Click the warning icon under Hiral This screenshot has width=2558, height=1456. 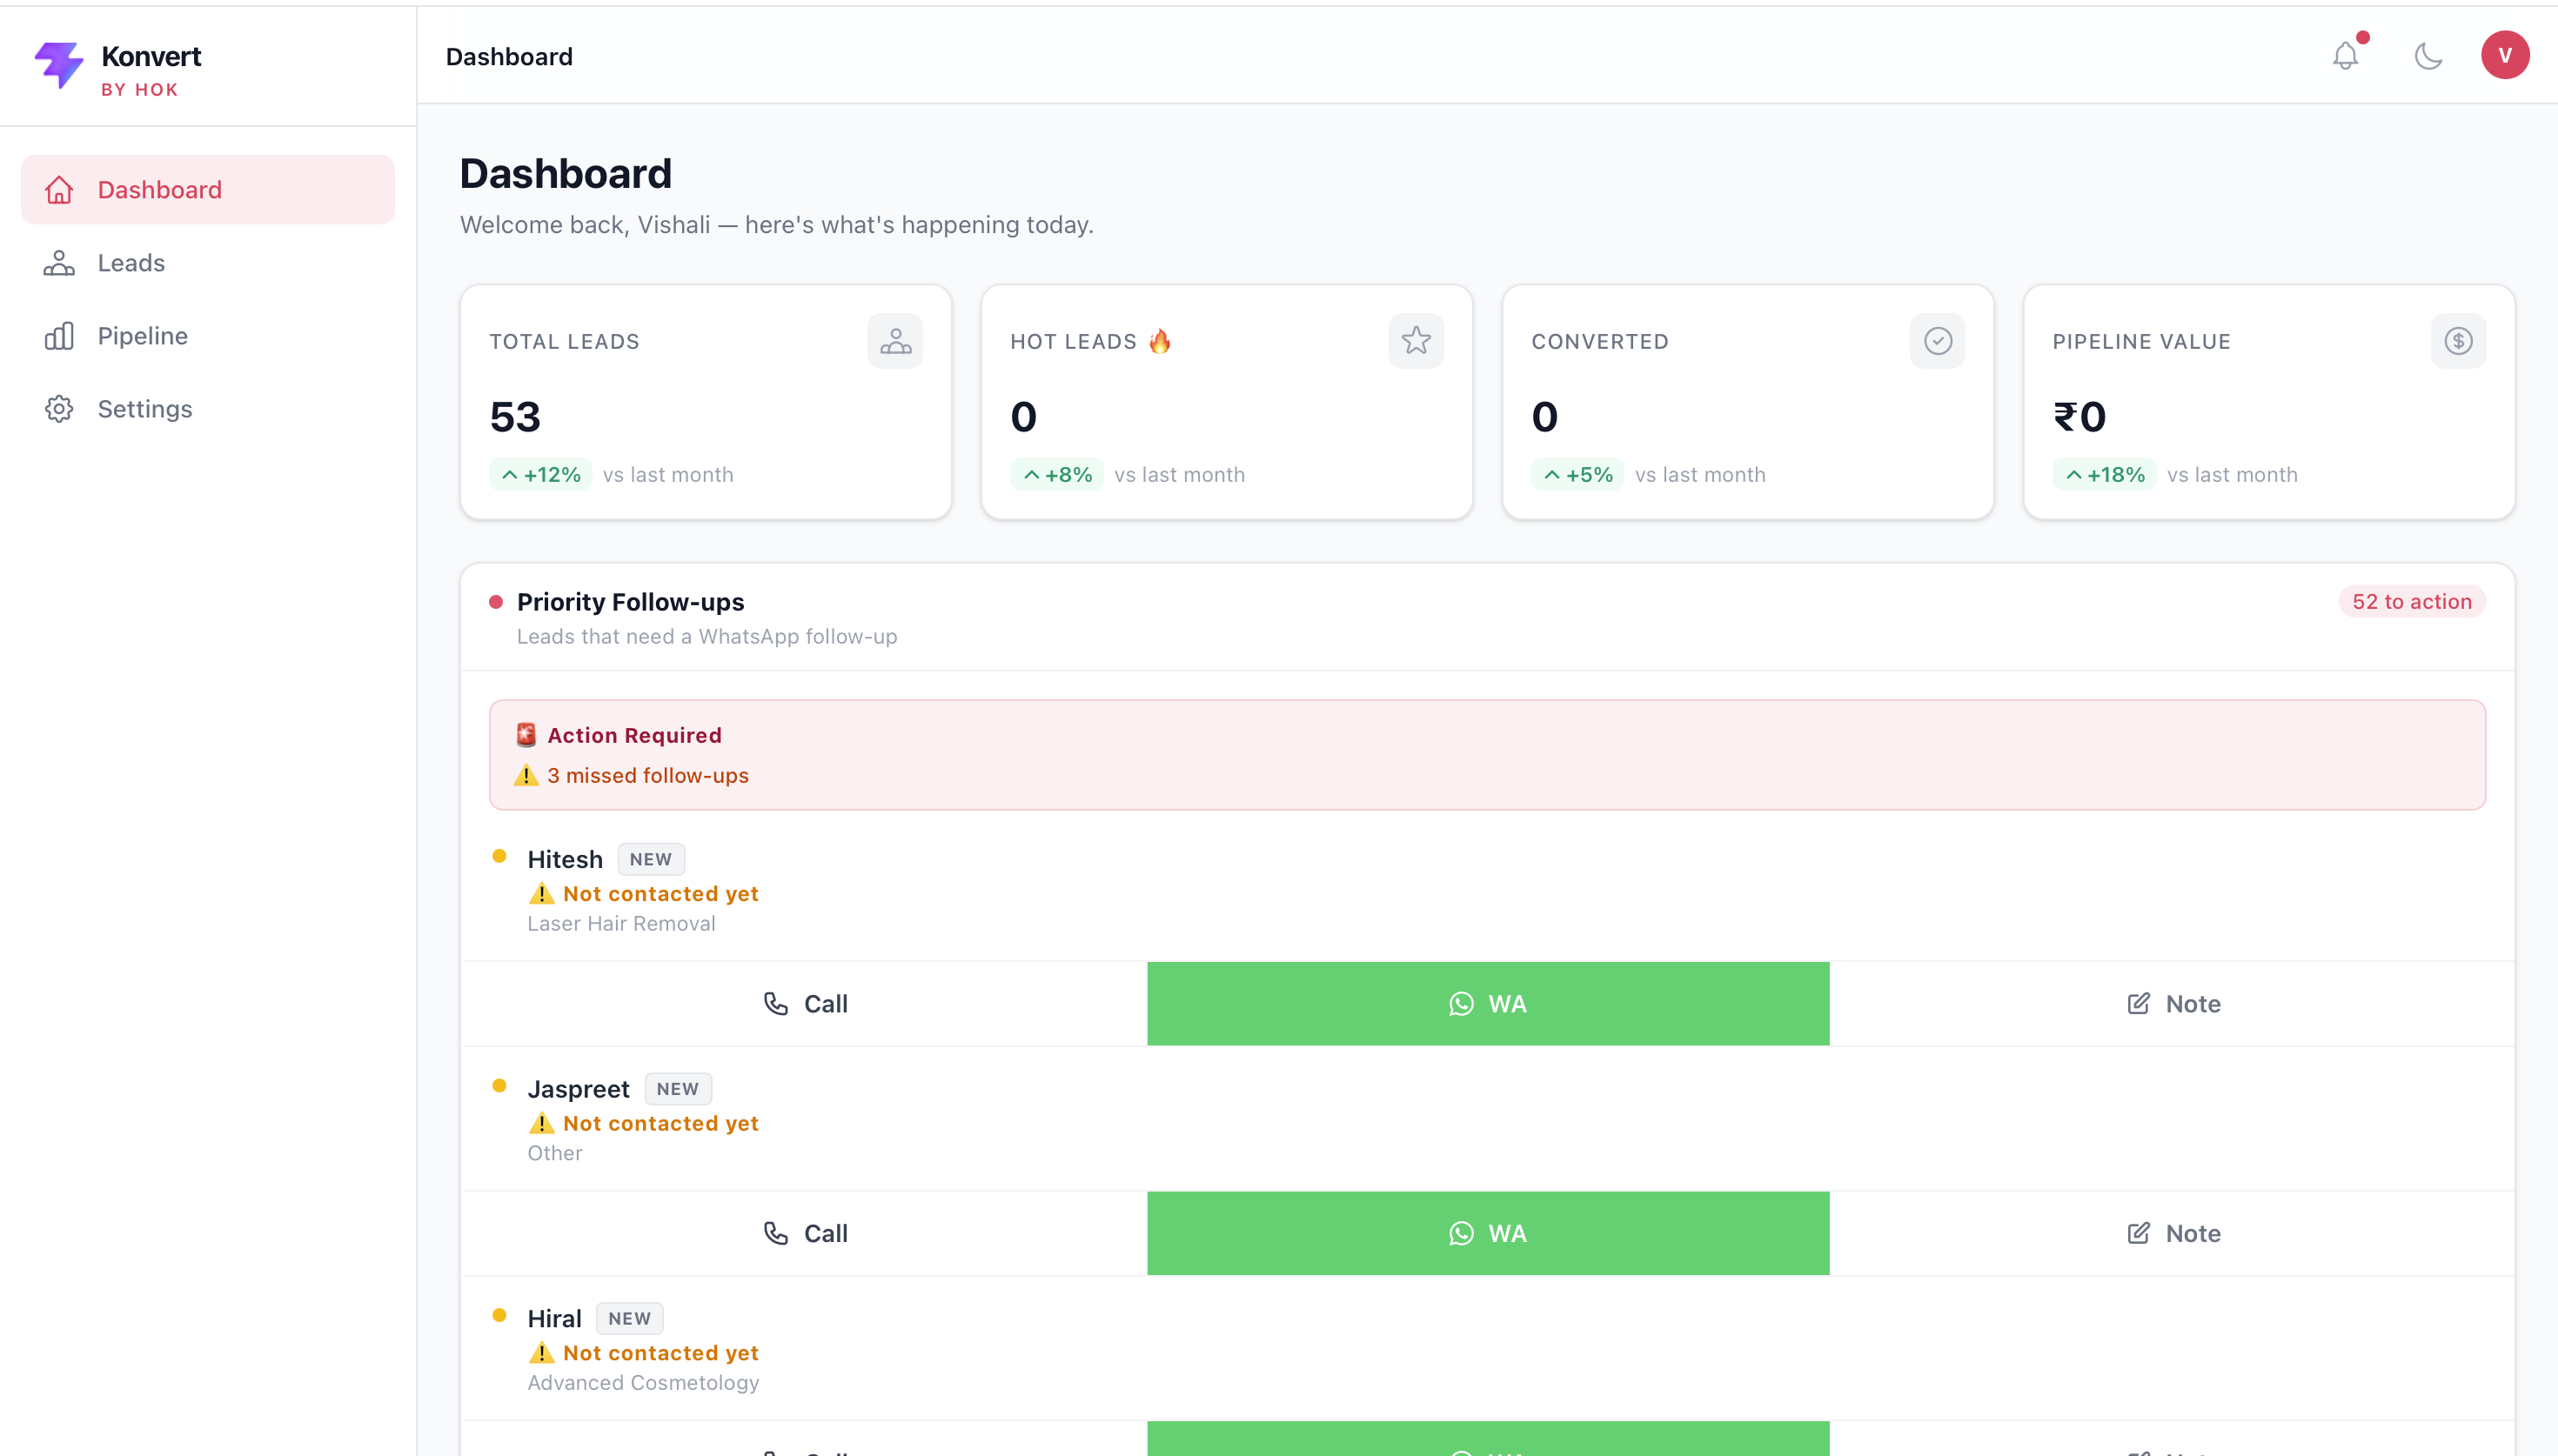point(541,1353)
